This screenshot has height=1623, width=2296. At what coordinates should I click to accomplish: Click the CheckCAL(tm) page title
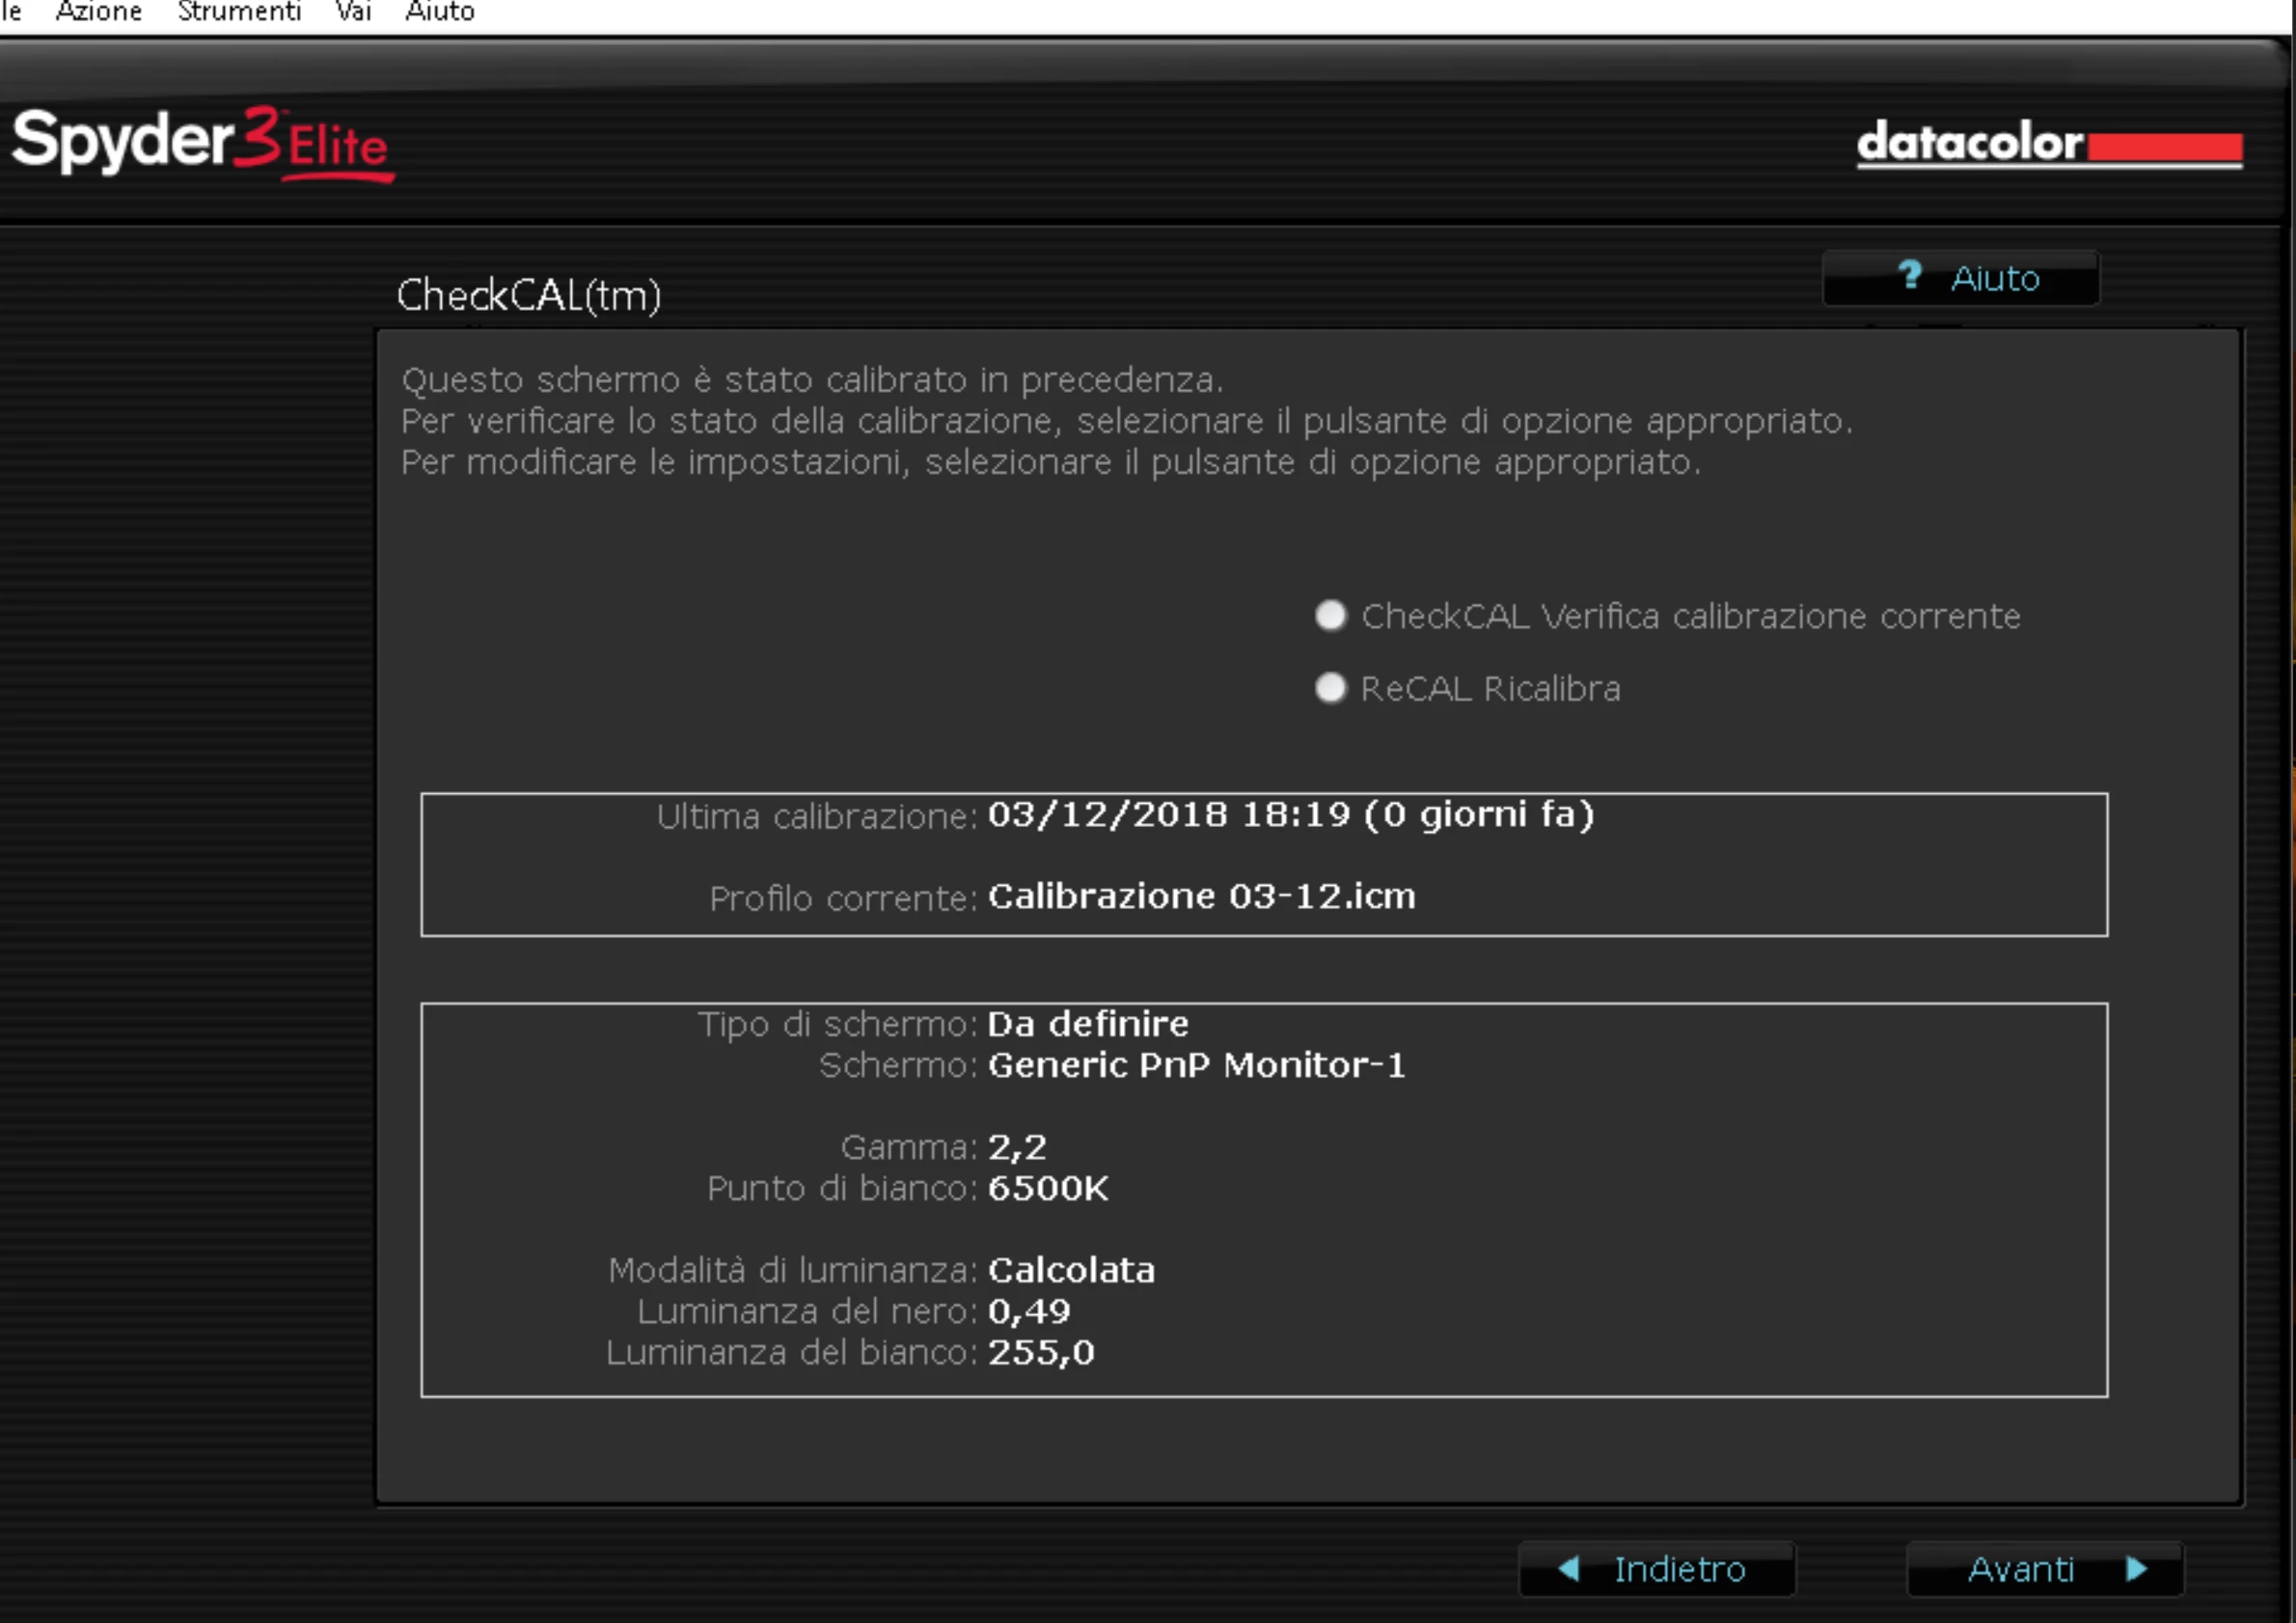(528, 295)
